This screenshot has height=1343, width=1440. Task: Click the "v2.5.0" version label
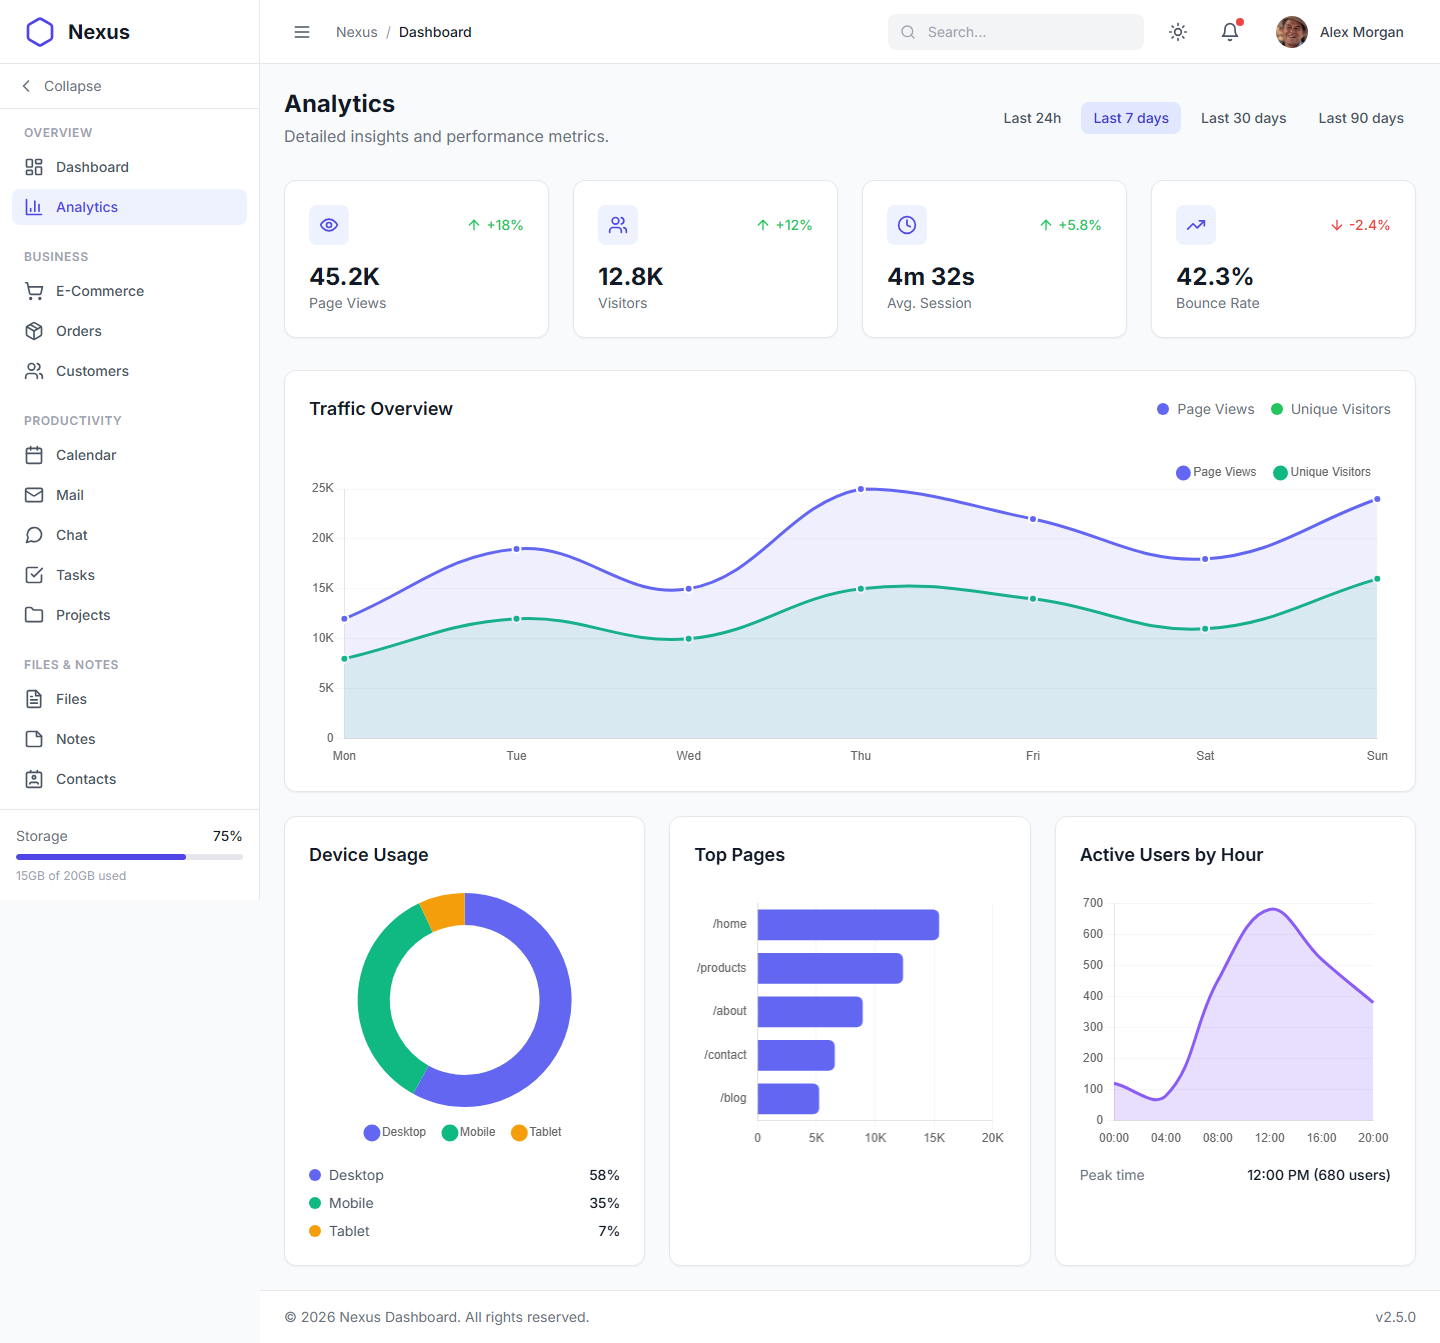[1395, 1317]
